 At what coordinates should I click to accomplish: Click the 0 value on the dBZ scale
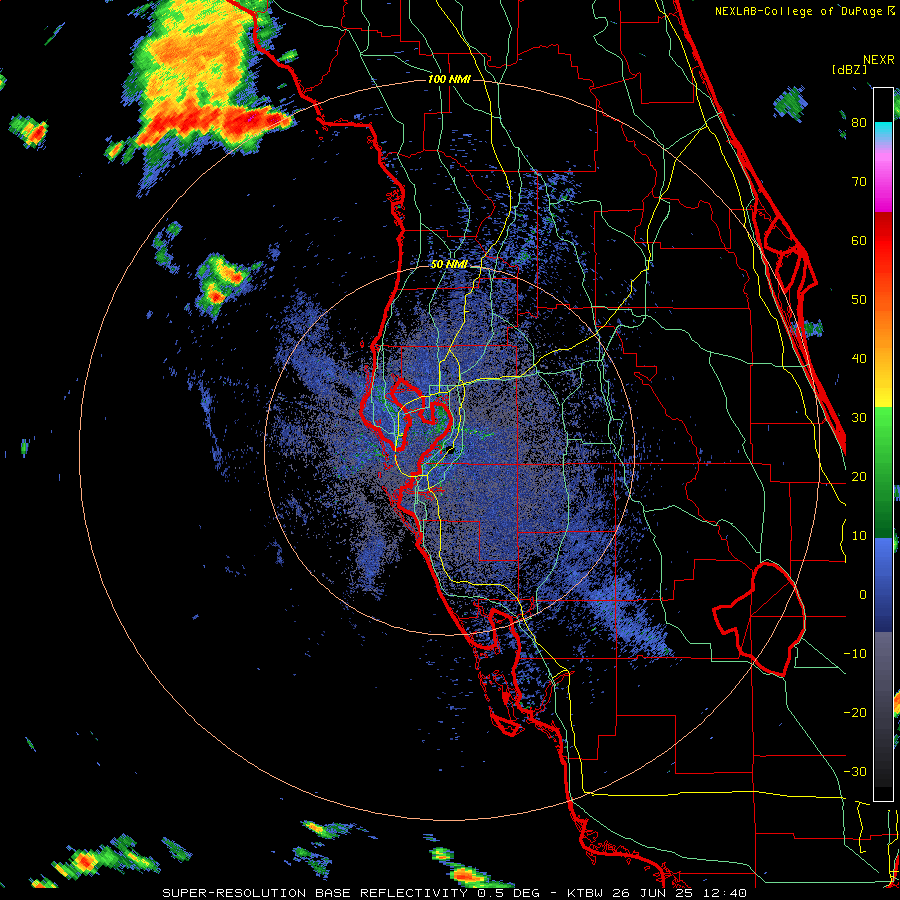pyautogui.click(x=863, y=595)
